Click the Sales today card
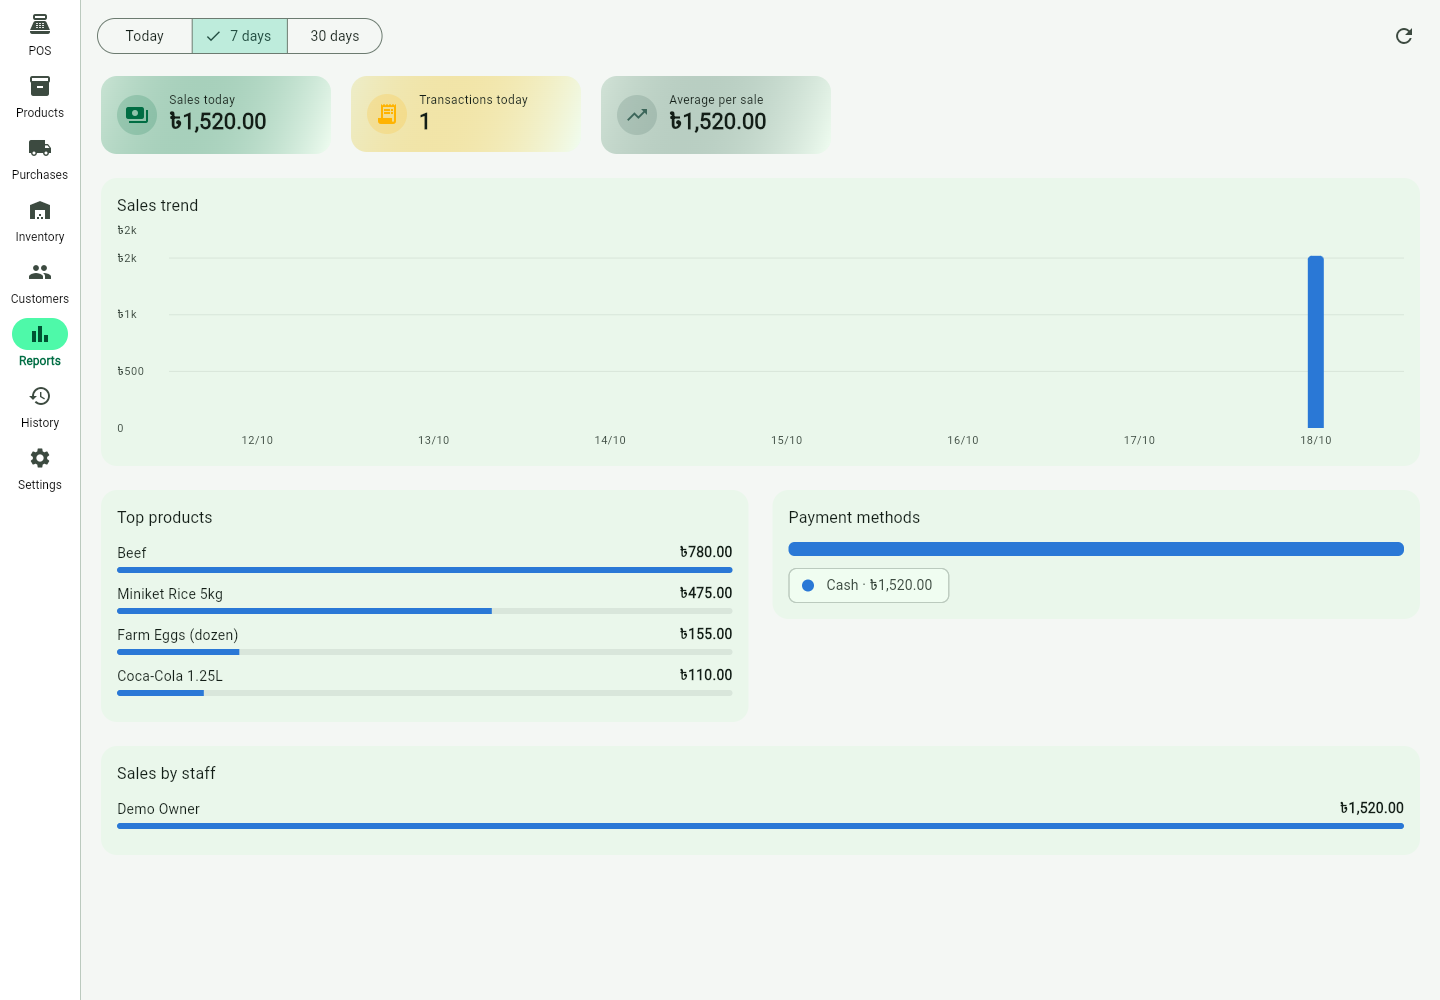1440x1000 pixels. 216,115
